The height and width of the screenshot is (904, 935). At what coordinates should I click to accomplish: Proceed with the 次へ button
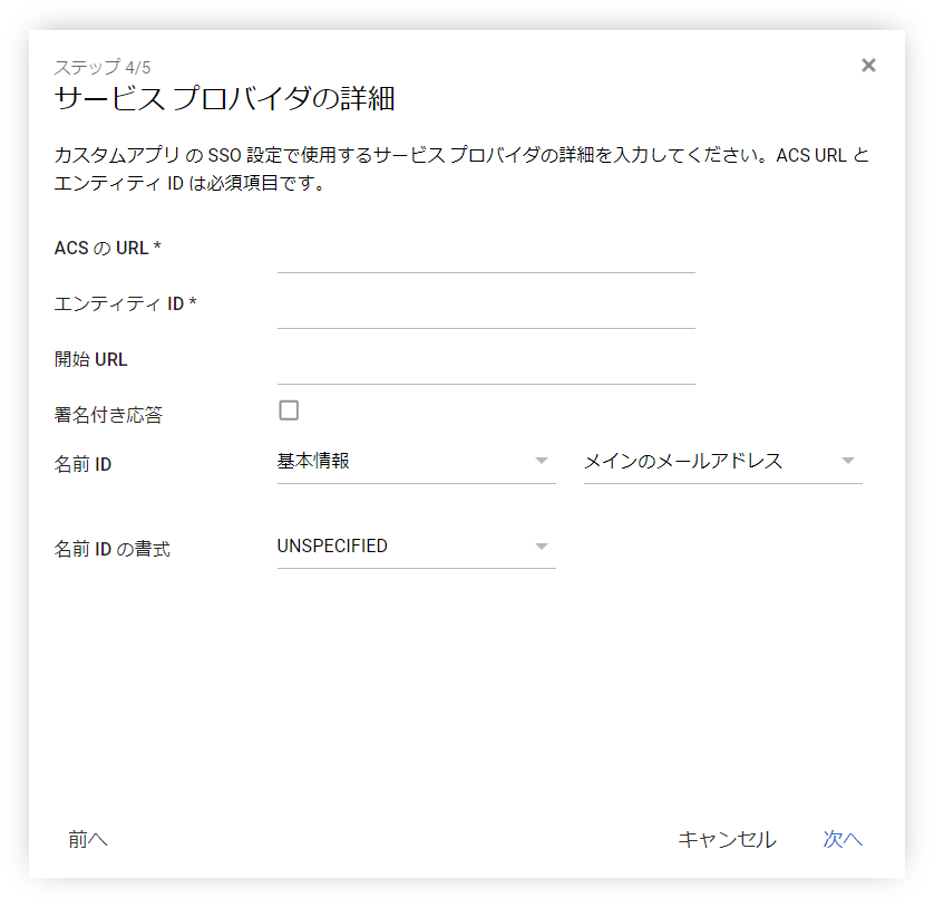[x=842, y=839]
